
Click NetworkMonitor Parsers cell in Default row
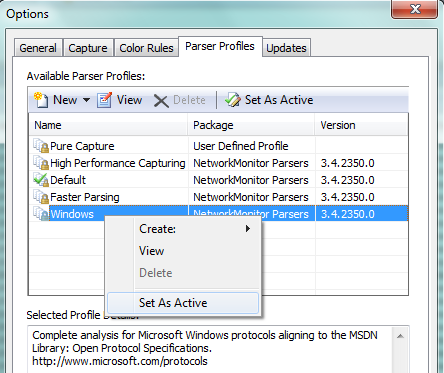[251, 180]
